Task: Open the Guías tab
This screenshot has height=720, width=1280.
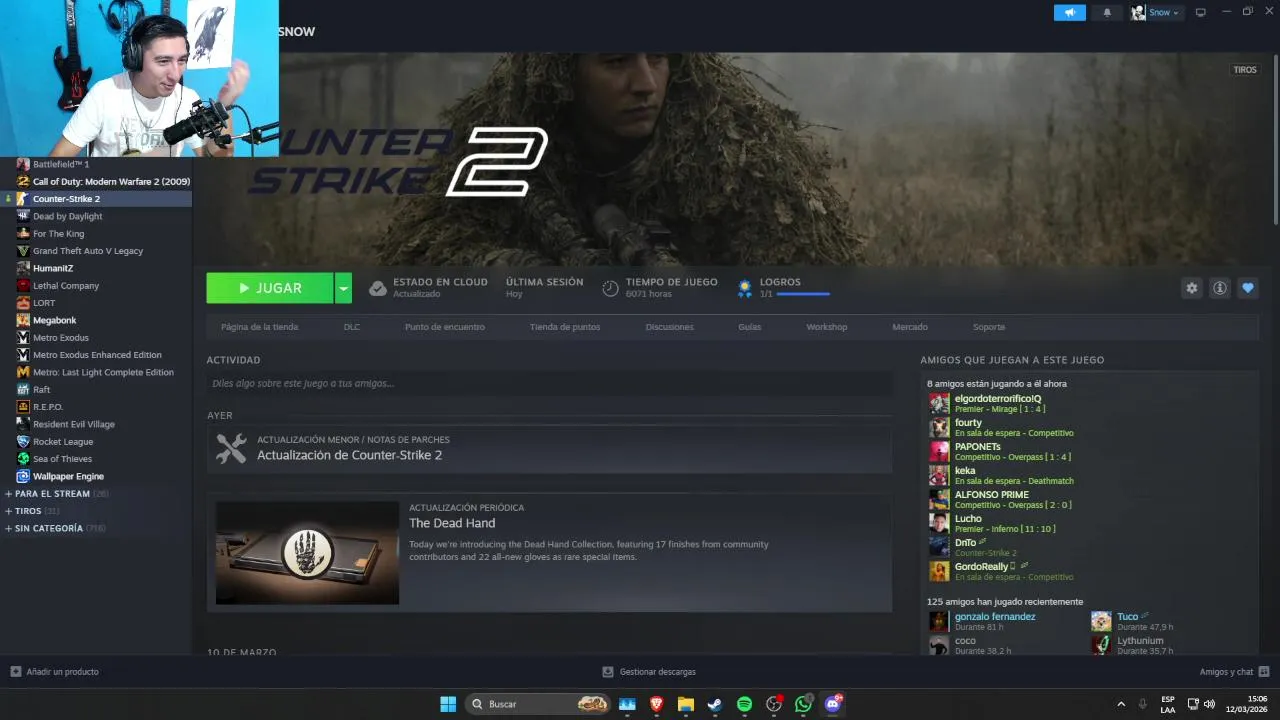Action: point(750,327)
